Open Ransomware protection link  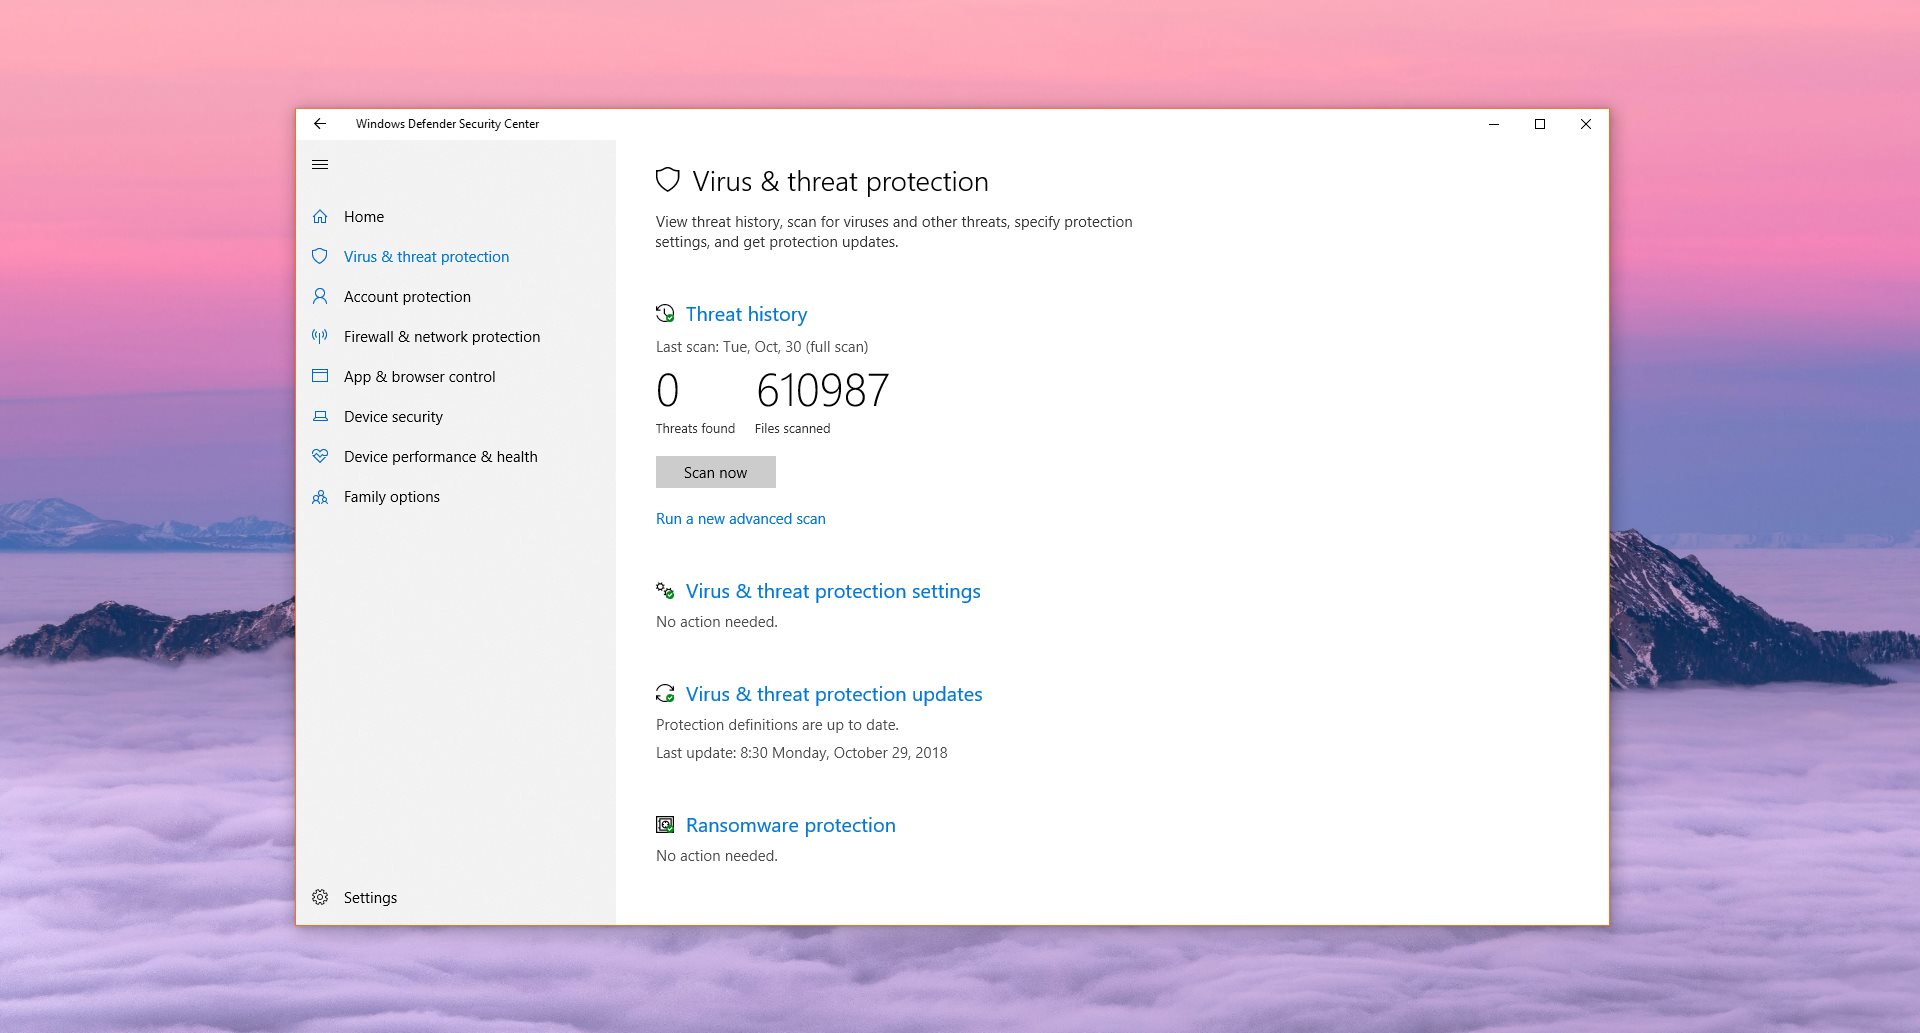(791, 825)
